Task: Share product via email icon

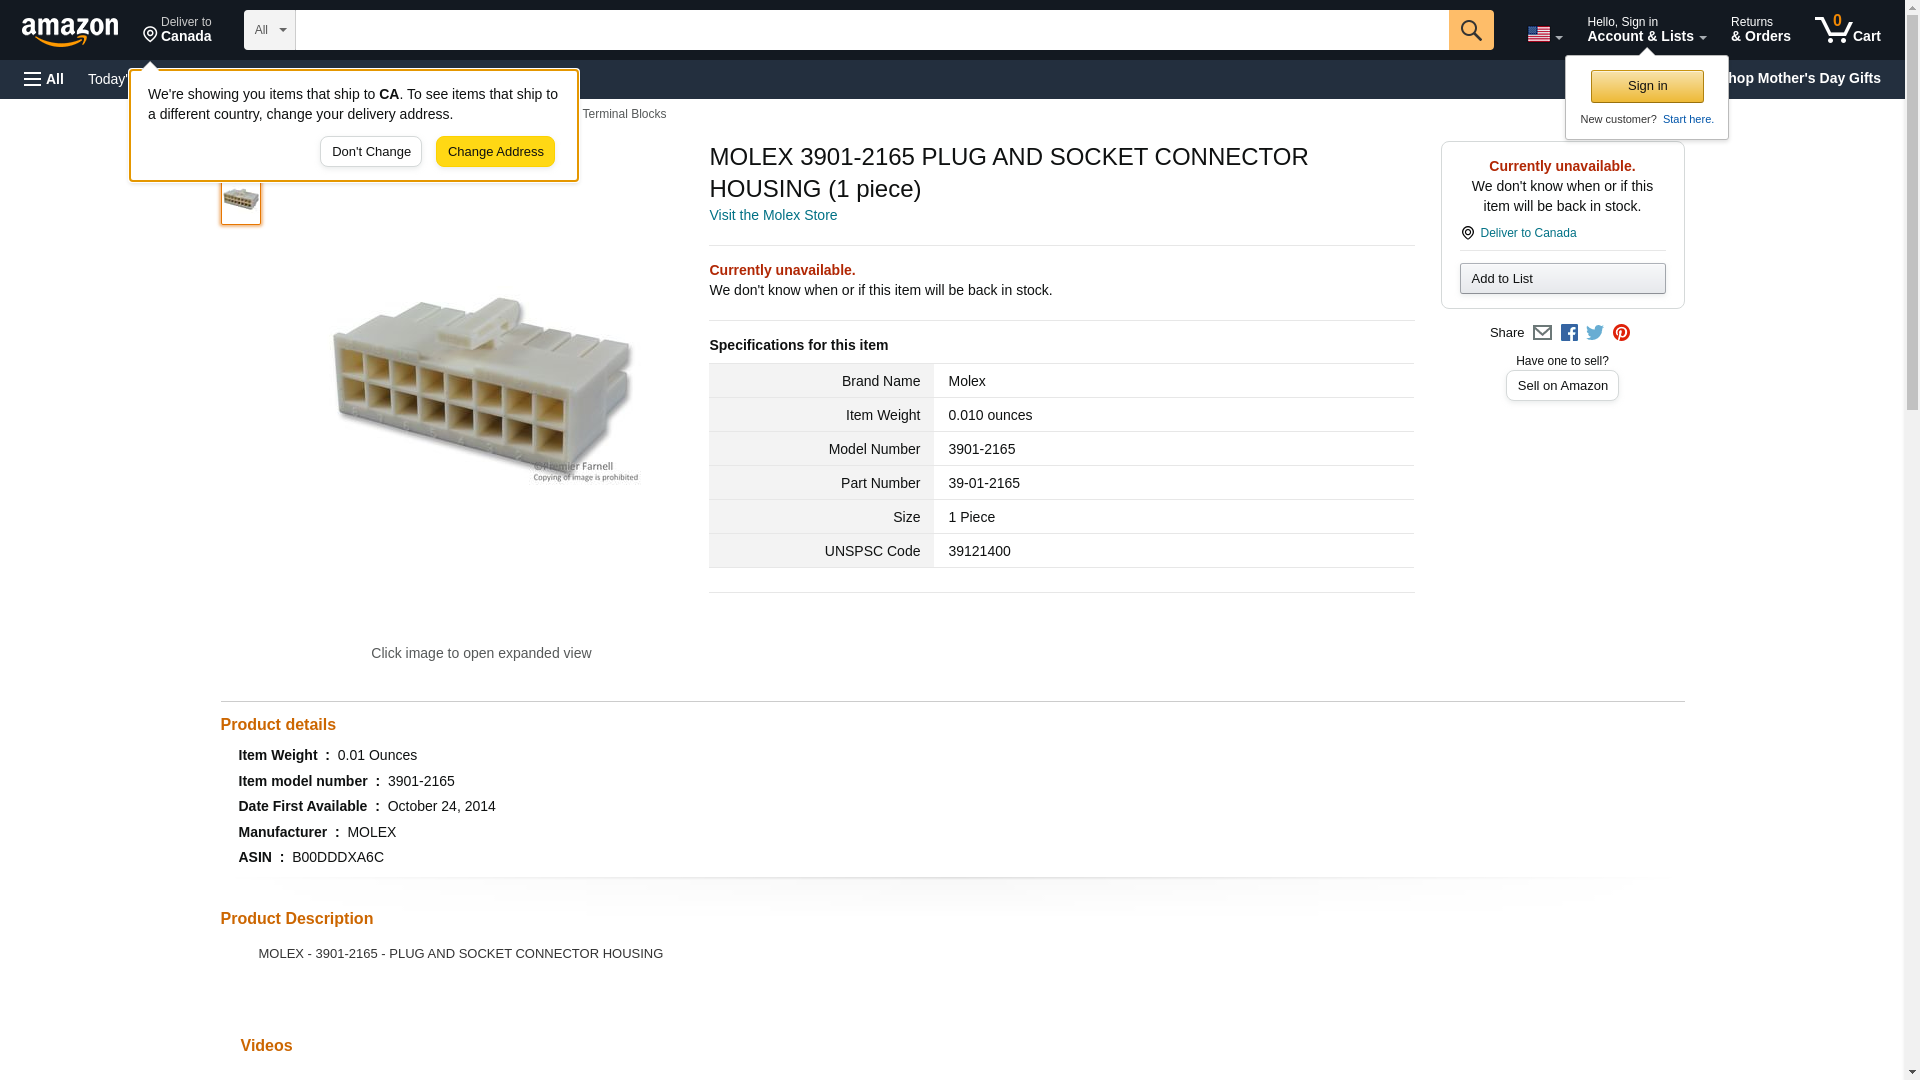Action: [1542, 333]
